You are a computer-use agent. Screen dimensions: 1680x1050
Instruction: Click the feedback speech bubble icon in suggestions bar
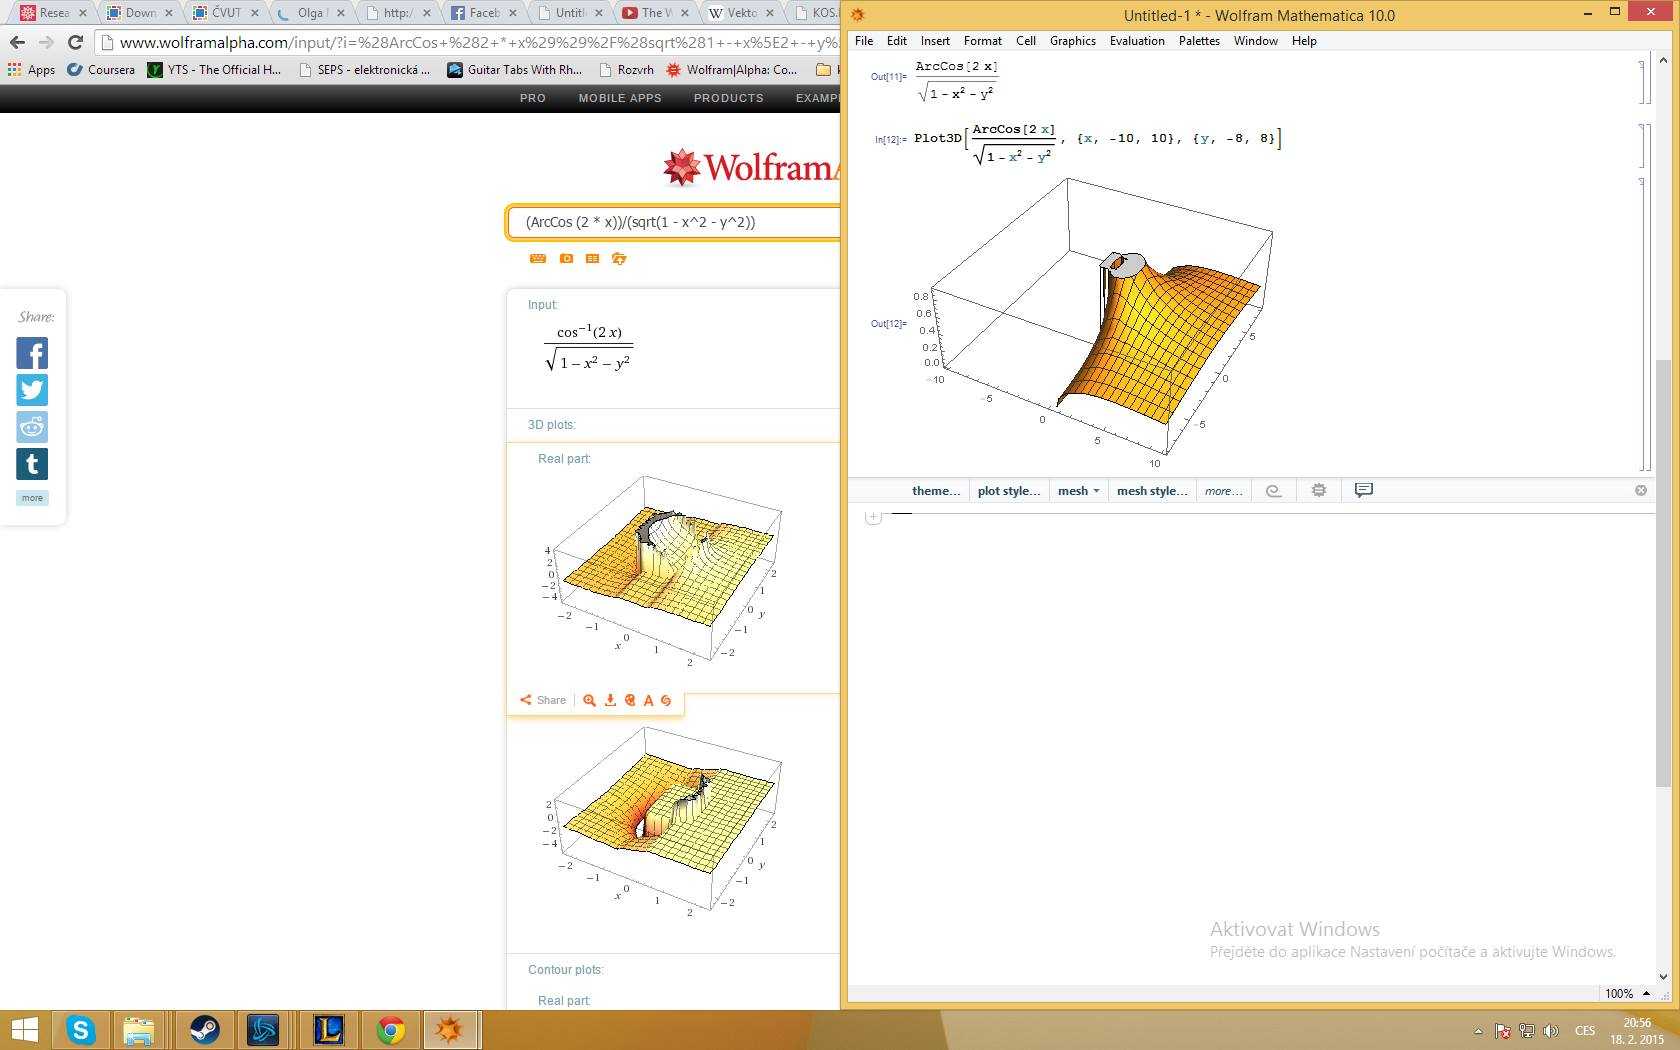click(x=1363, y=489)
